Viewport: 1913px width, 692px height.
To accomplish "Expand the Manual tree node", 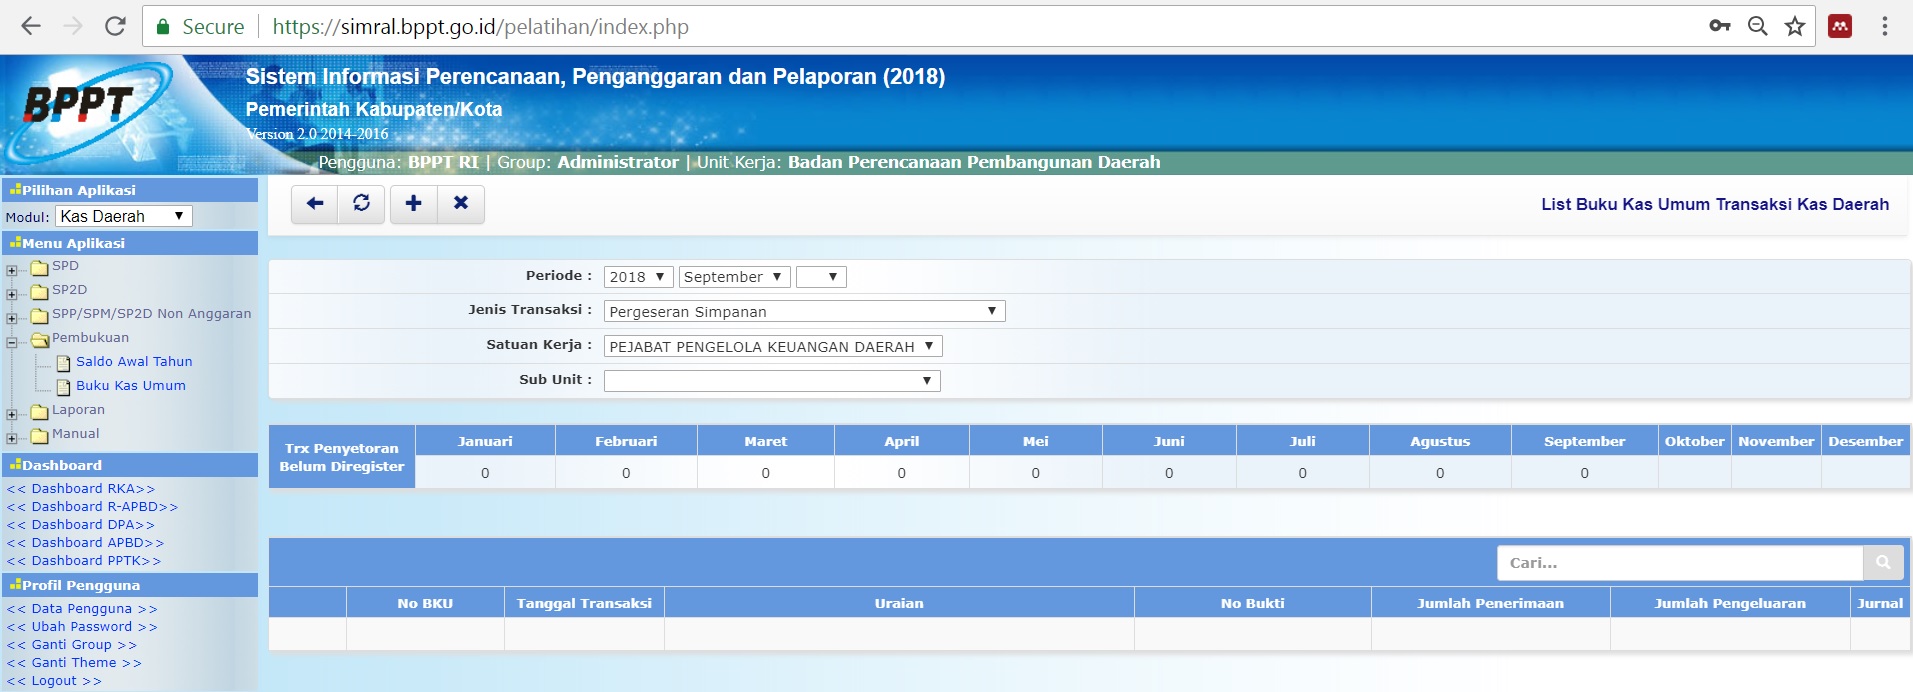I will click(12, 438).
